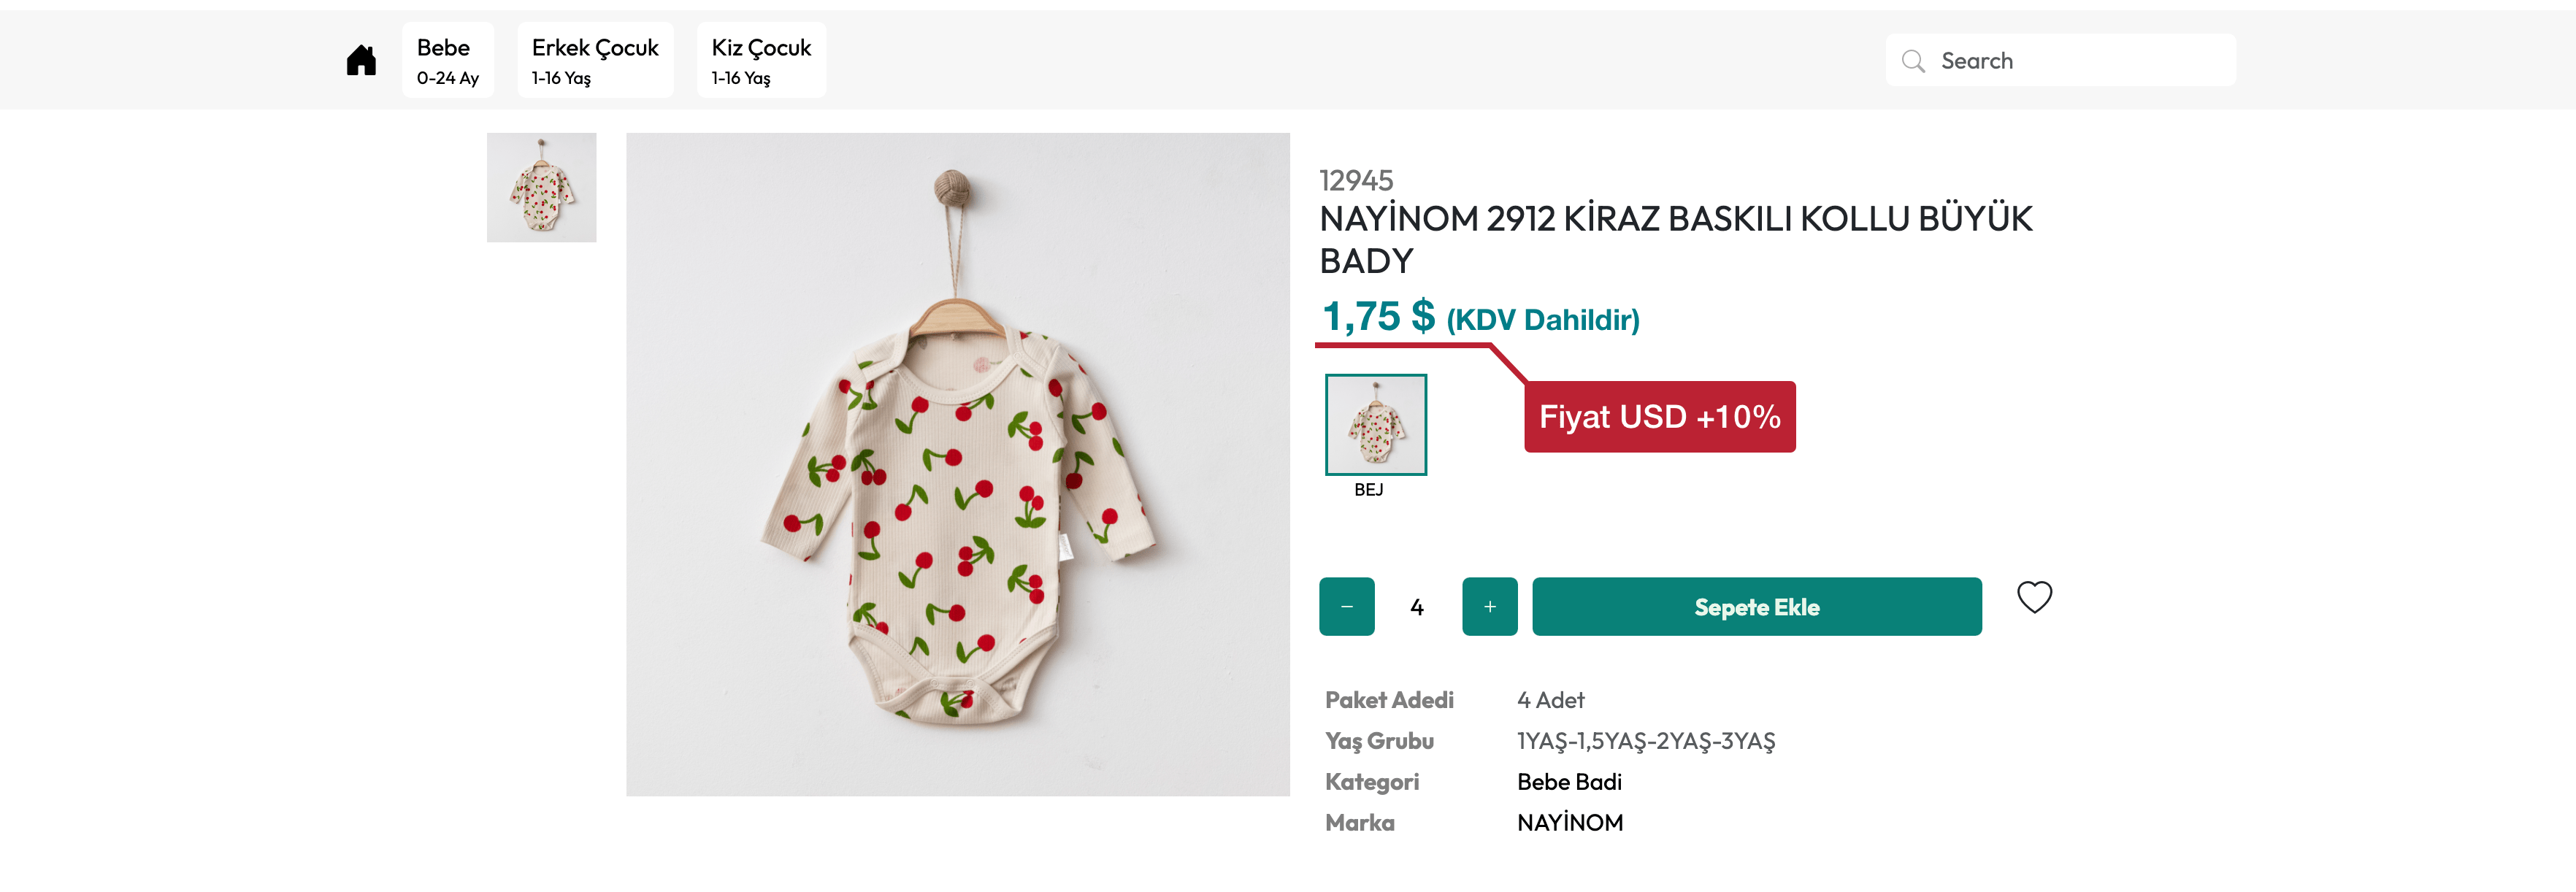Click the 1,75 $ price text
Screen dimensions: 2576x892
pos(1378,317)
